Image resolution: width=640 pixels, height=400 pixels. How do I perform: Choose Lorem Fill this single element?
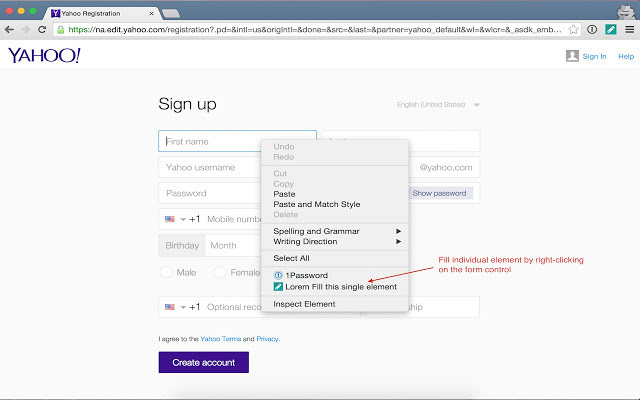coord(335,287)
